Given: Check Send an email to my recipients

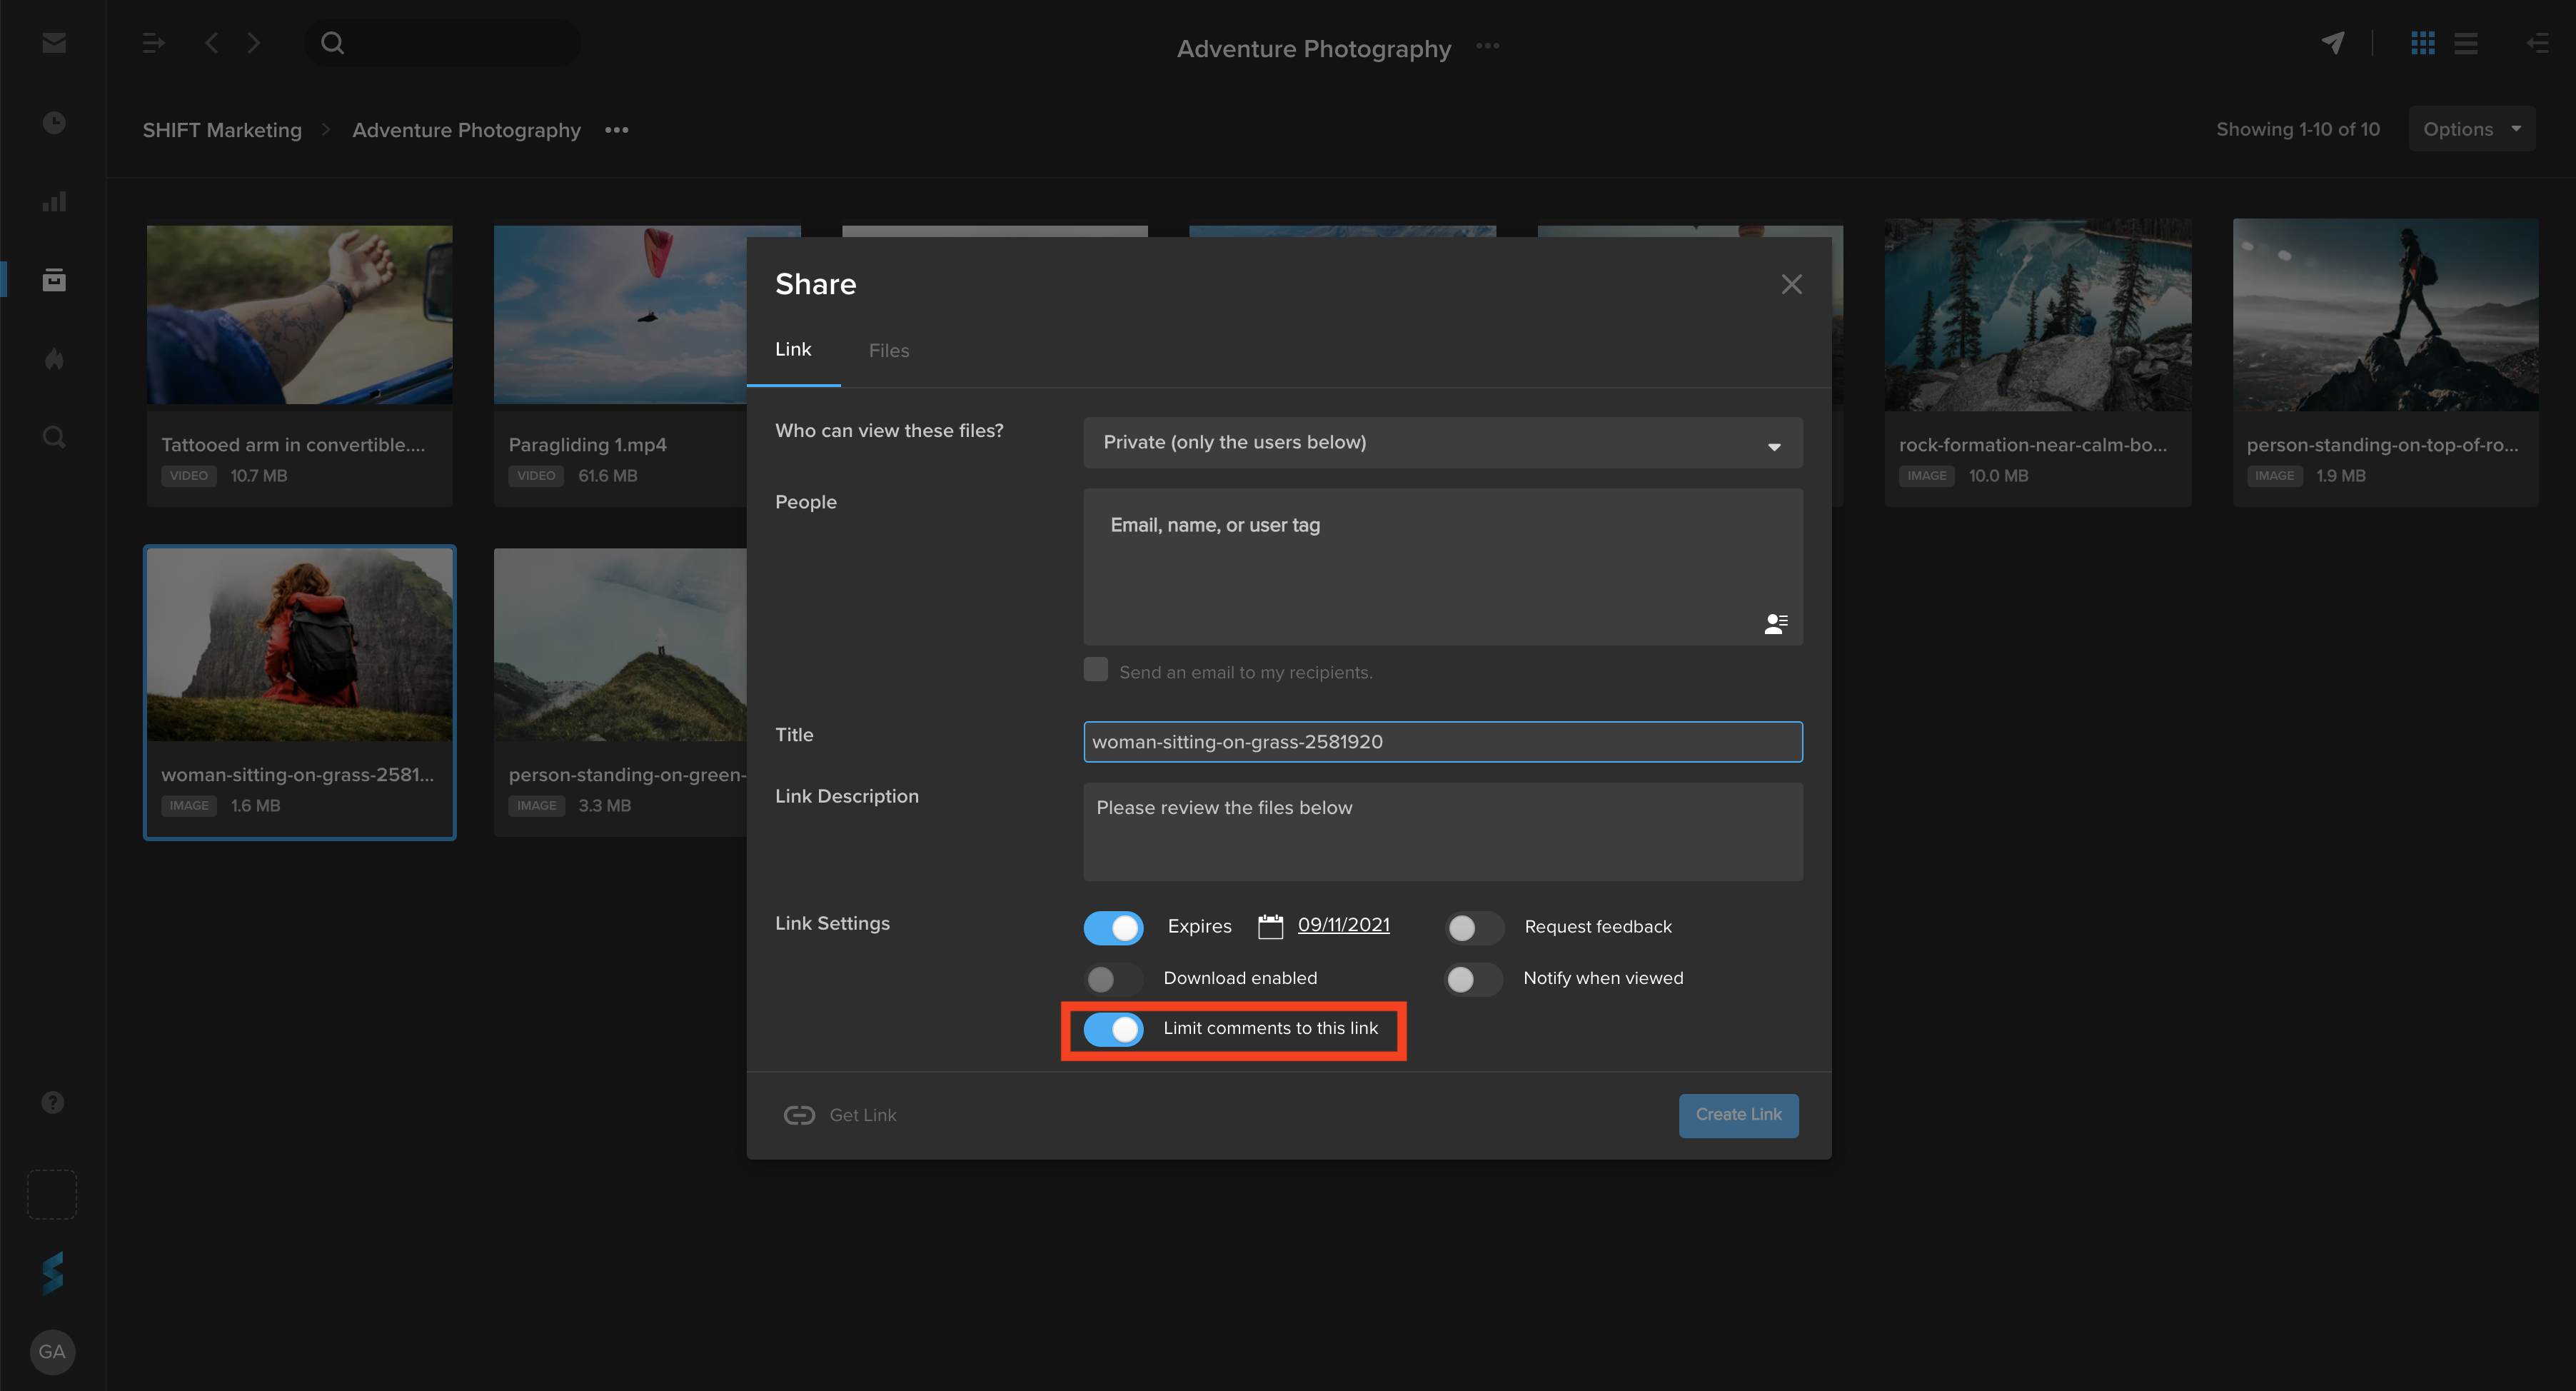Looking at the screenshot, I should tap(1096, 670).
